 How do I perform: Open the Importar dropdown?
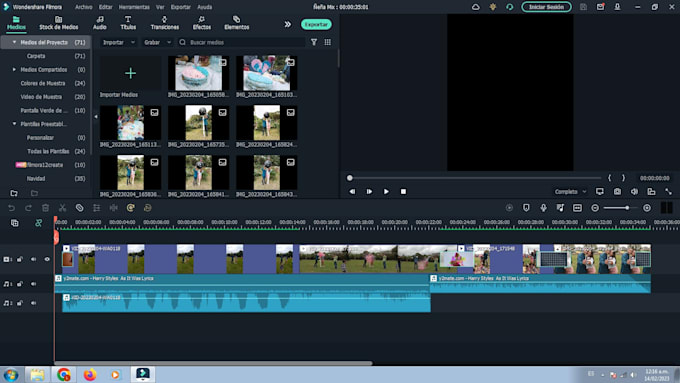click(x=118, y=42)
